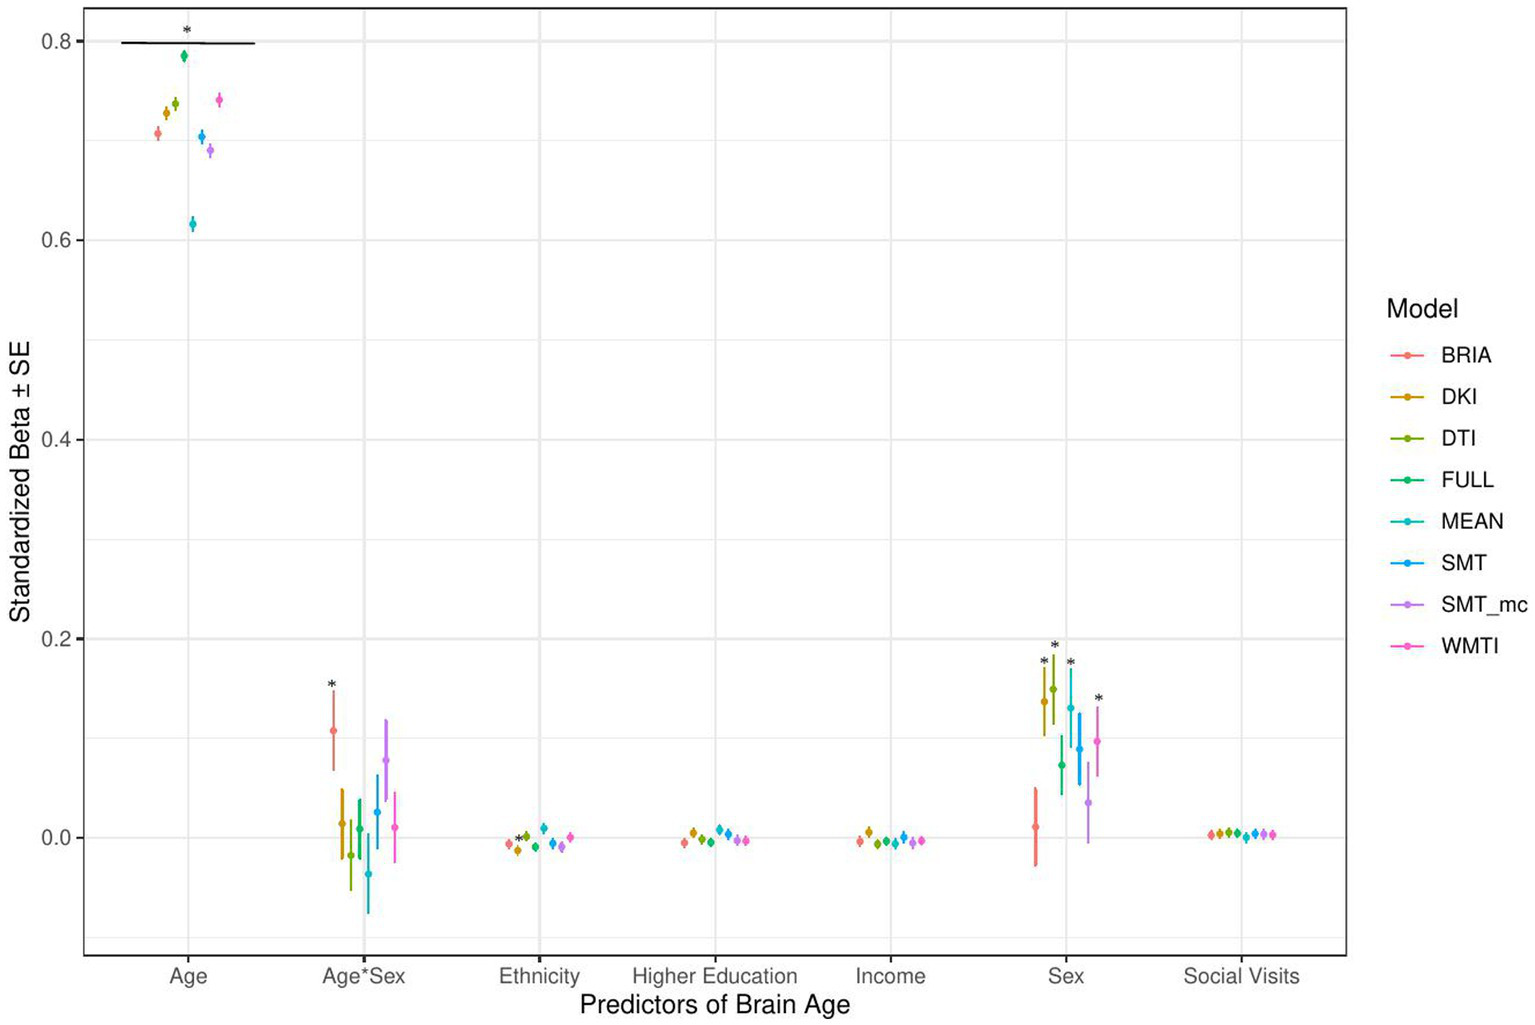1535x1025 pixels.
Task: Click the 'Standardized Beta ± SE' y-axis title
Action: coord(21,481)
